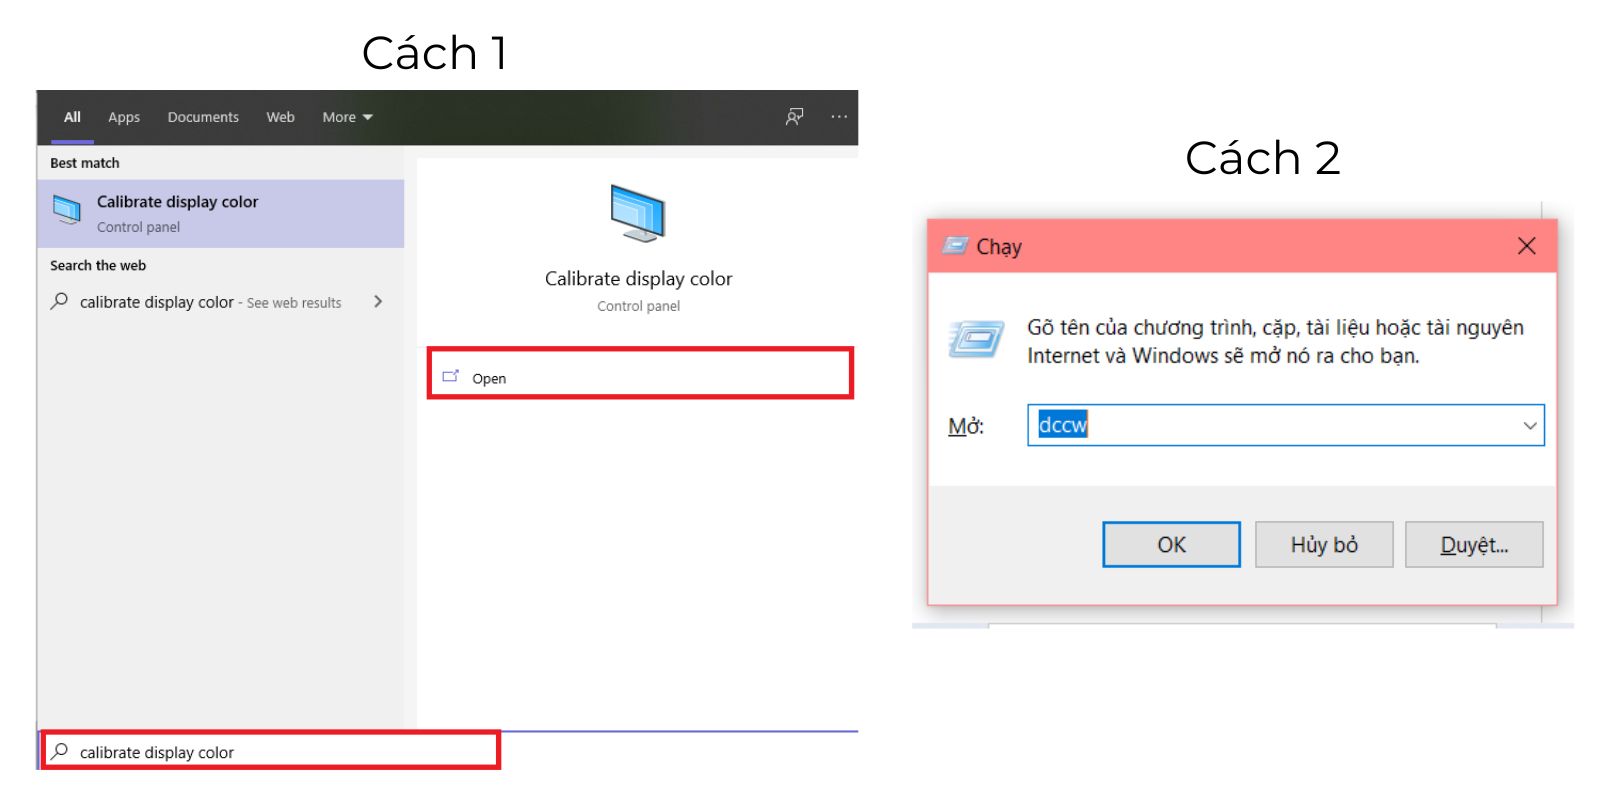Click the Duyệt... button
1600x800 pixels.
click(1474, 544)
